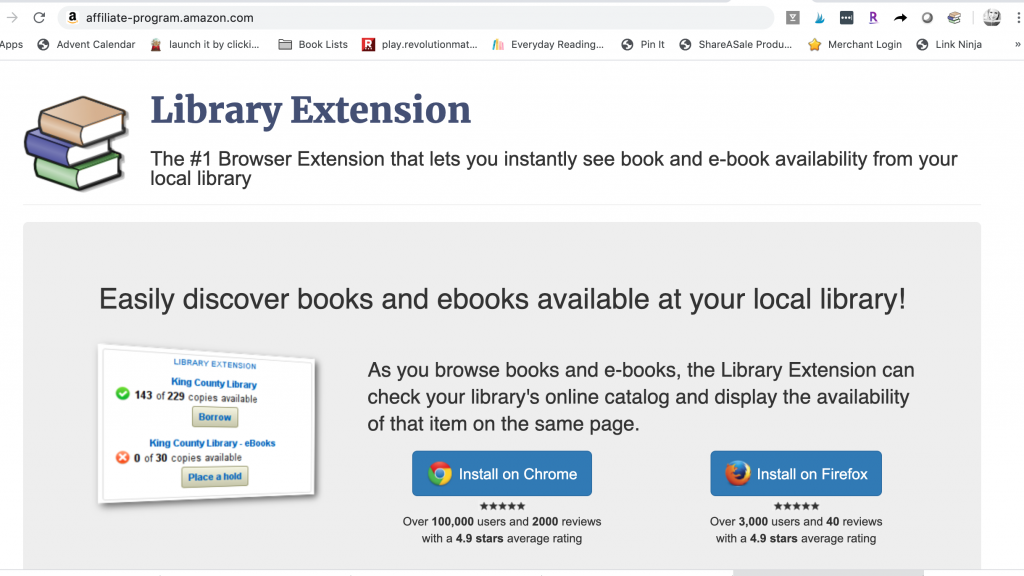Click the Pin It bookmarklet
This screenshot has height=576, width=1024.
(x=643, y=44)
